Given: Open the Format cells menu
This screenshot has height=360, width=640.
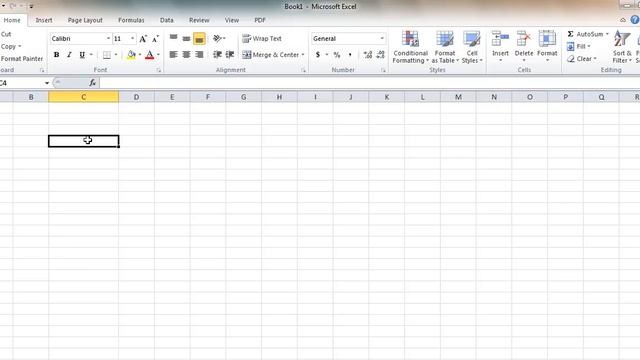Looking at the screenshot, I should point(547,47).
